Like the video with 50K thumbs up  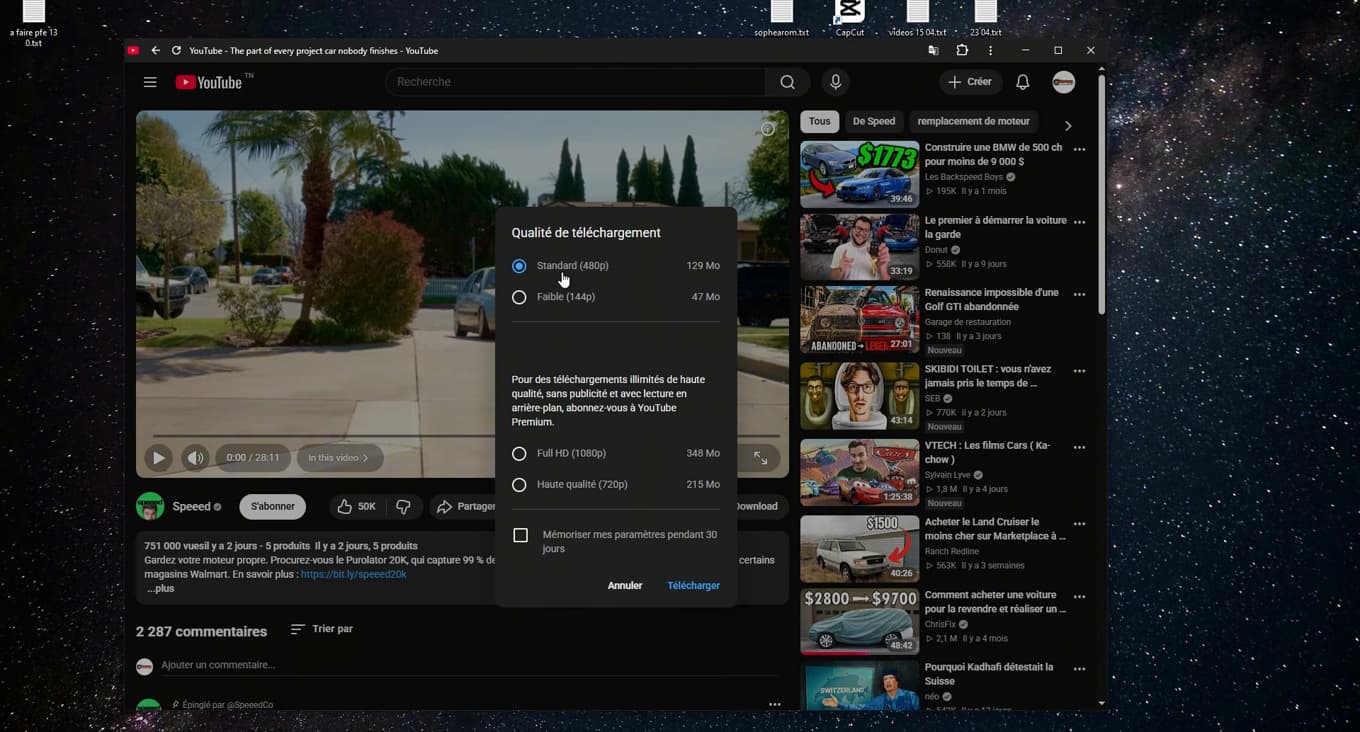point(356,507)
